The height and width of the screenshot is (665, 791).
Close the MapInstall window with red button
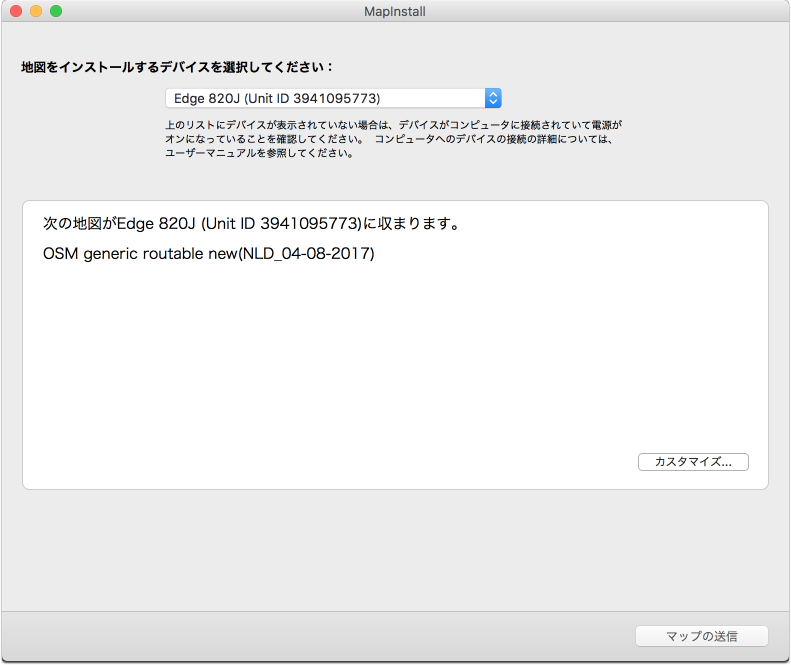point(16,11)
